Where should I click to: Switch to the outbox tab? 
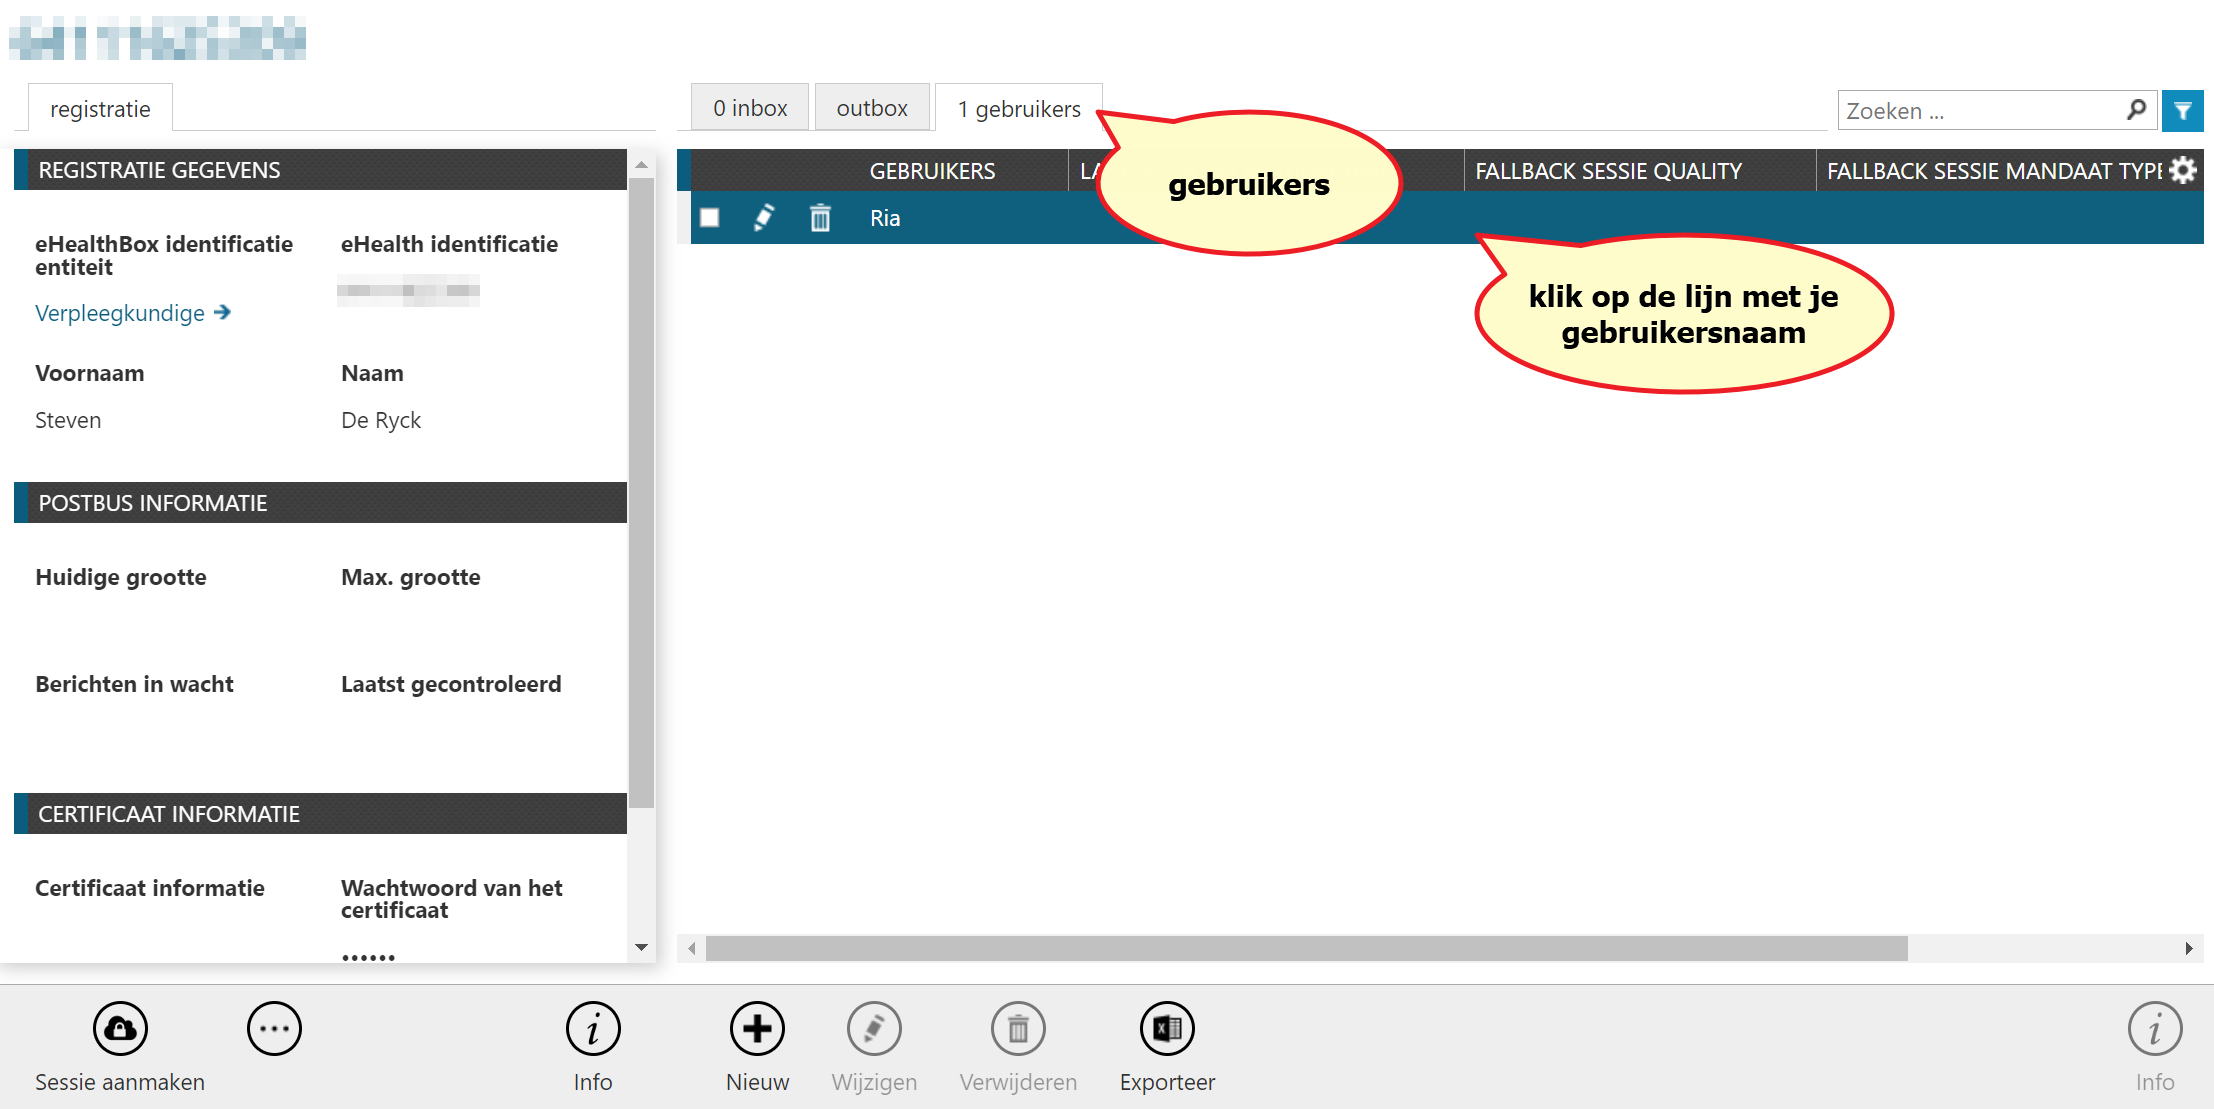872,108
